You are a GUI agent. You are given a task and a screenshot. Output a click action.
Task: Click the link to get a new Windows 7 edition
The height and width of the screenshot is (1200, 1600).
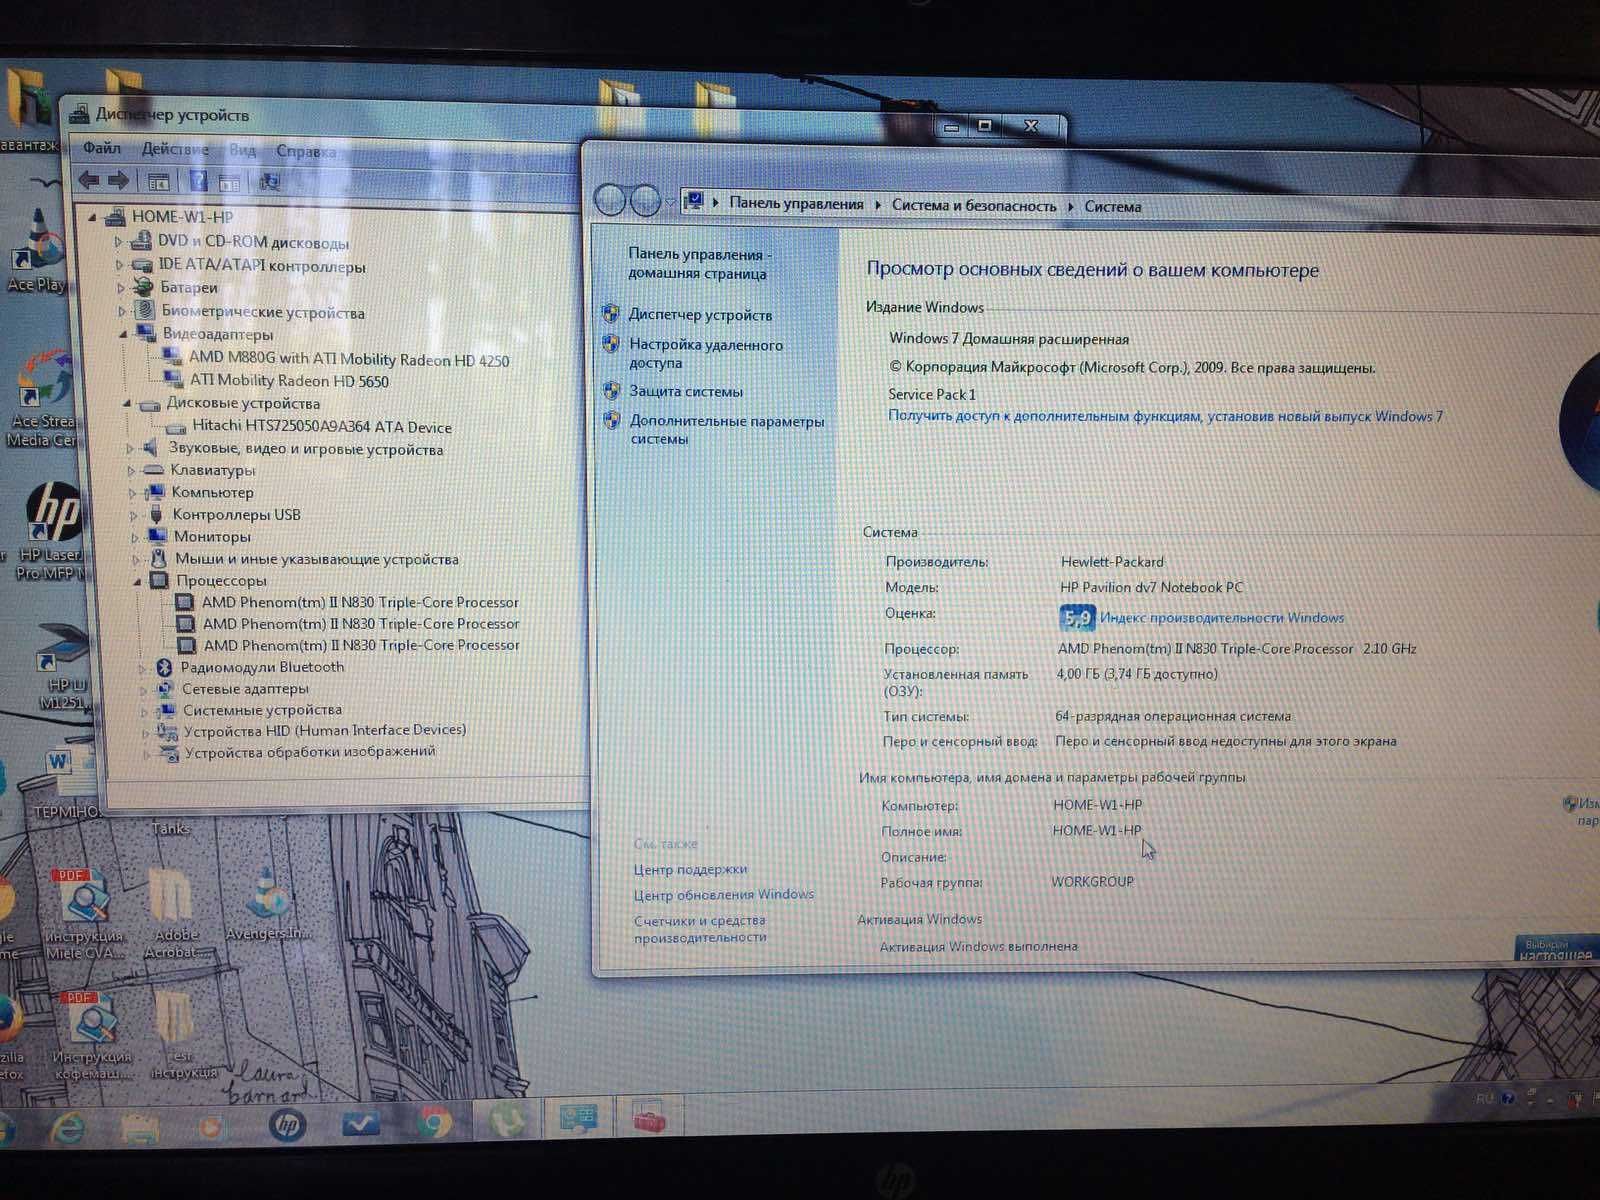coord(1165,416)
